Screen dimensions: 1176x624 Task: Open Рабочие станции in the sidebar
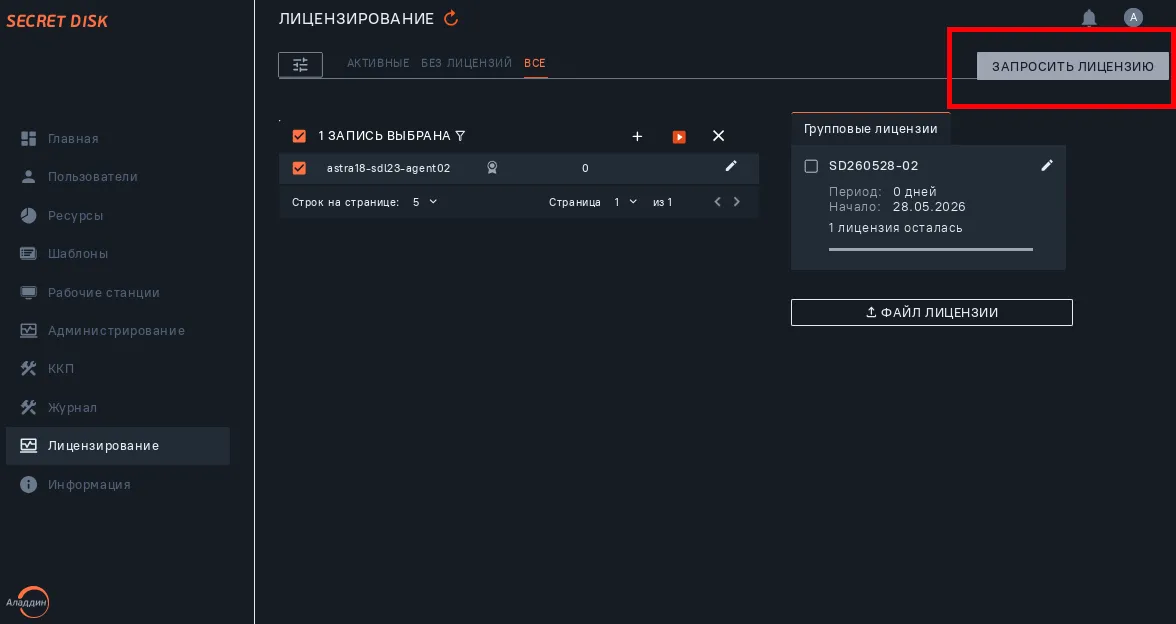tap(118, 292)
